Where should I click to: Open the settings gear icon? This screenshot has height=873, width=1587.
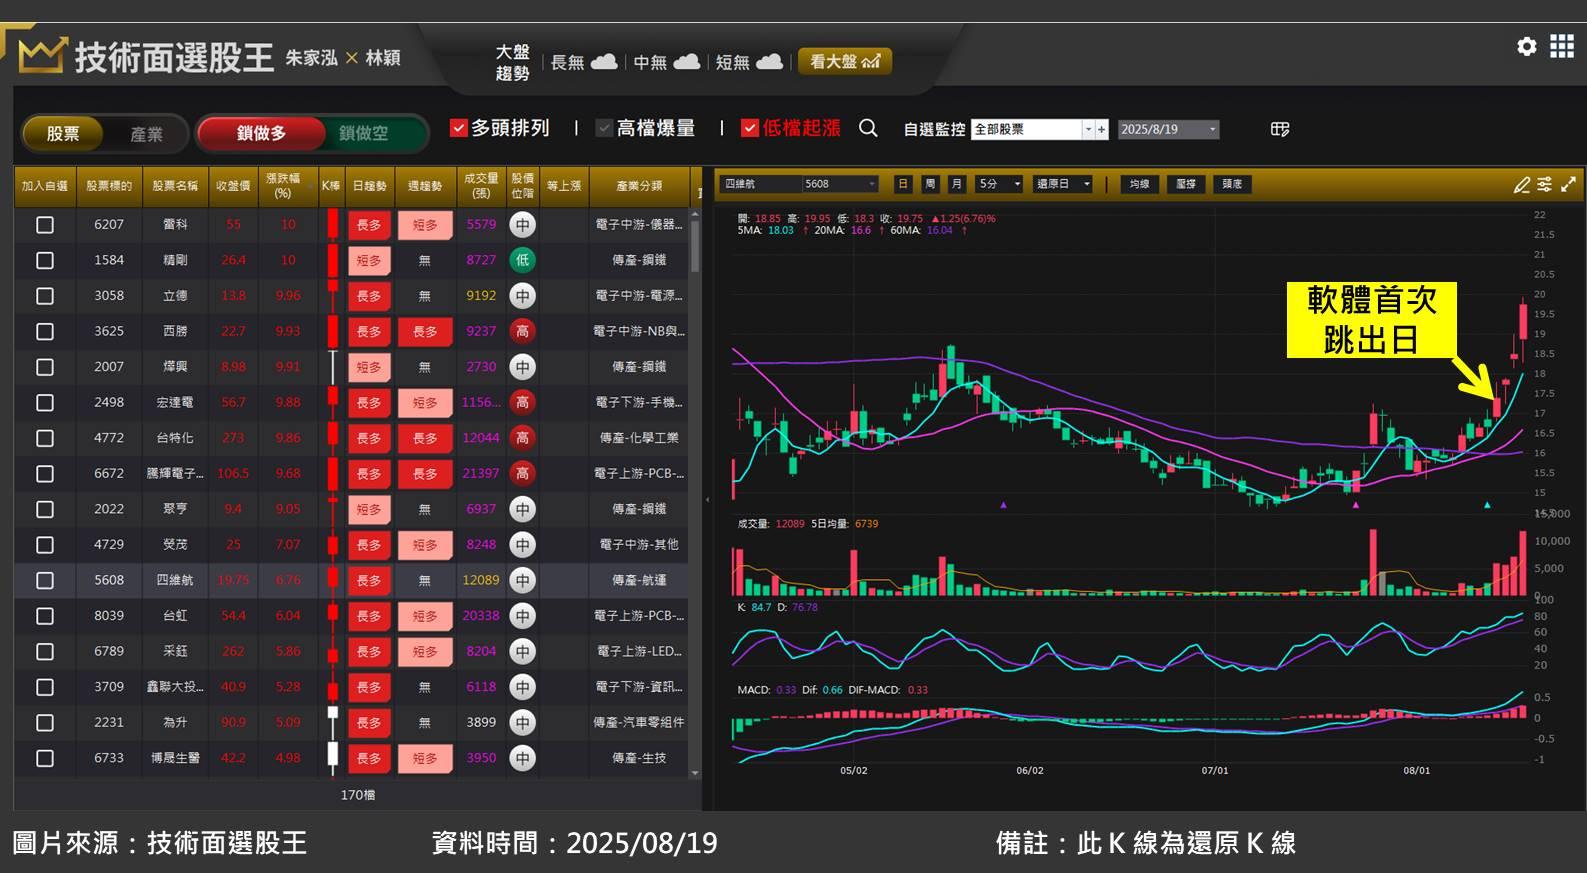tap(1526, 46)
